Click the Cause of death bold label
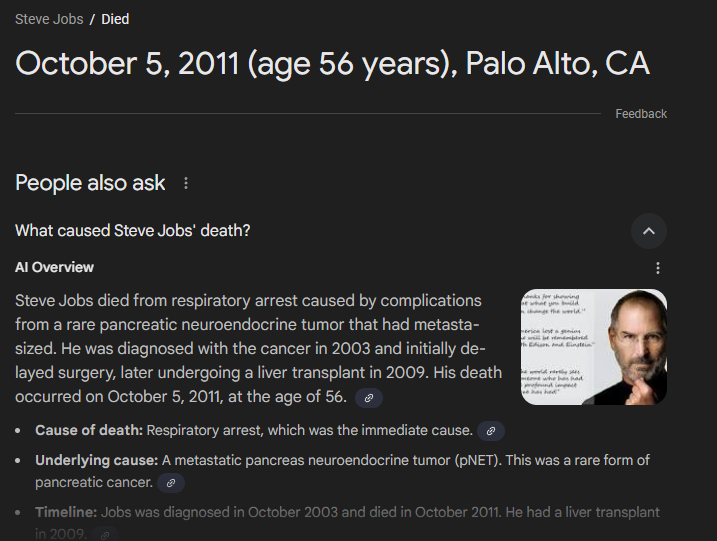Viewport: 717px width, 541px height. [x=89, y=430]
